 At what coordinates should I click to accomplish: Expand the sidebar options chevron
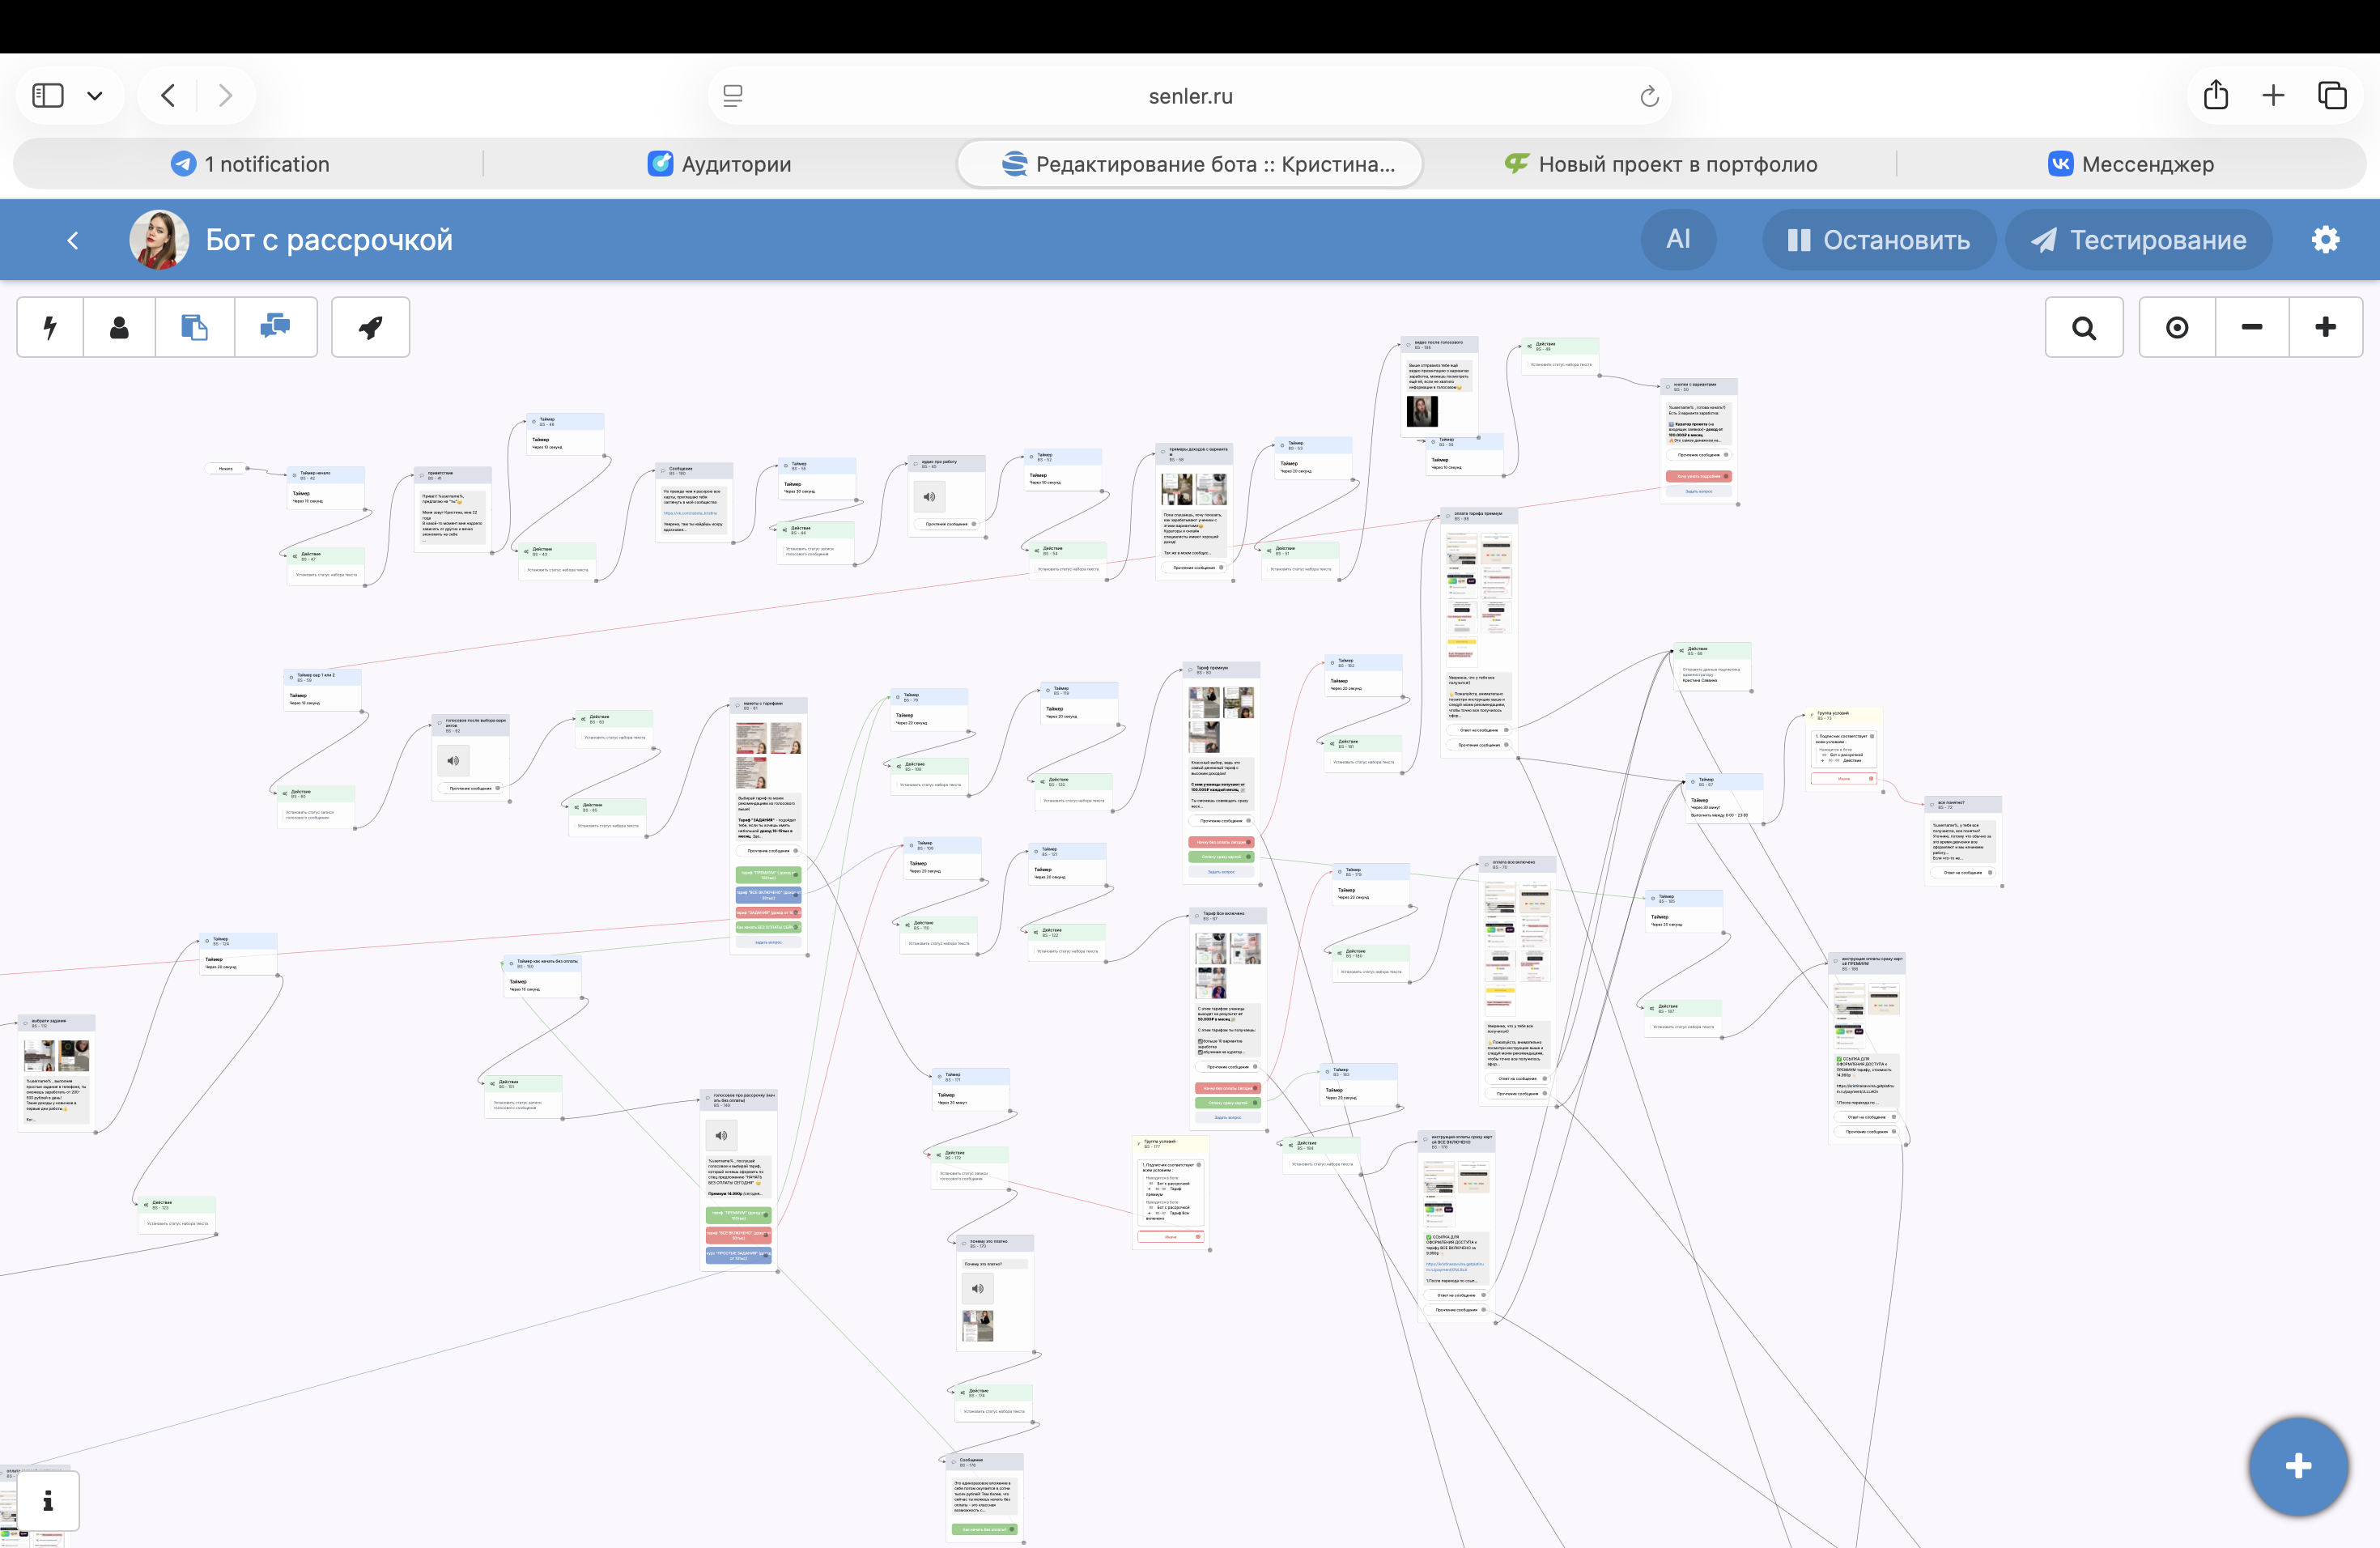pyautogui.click(x=95, y=96)
